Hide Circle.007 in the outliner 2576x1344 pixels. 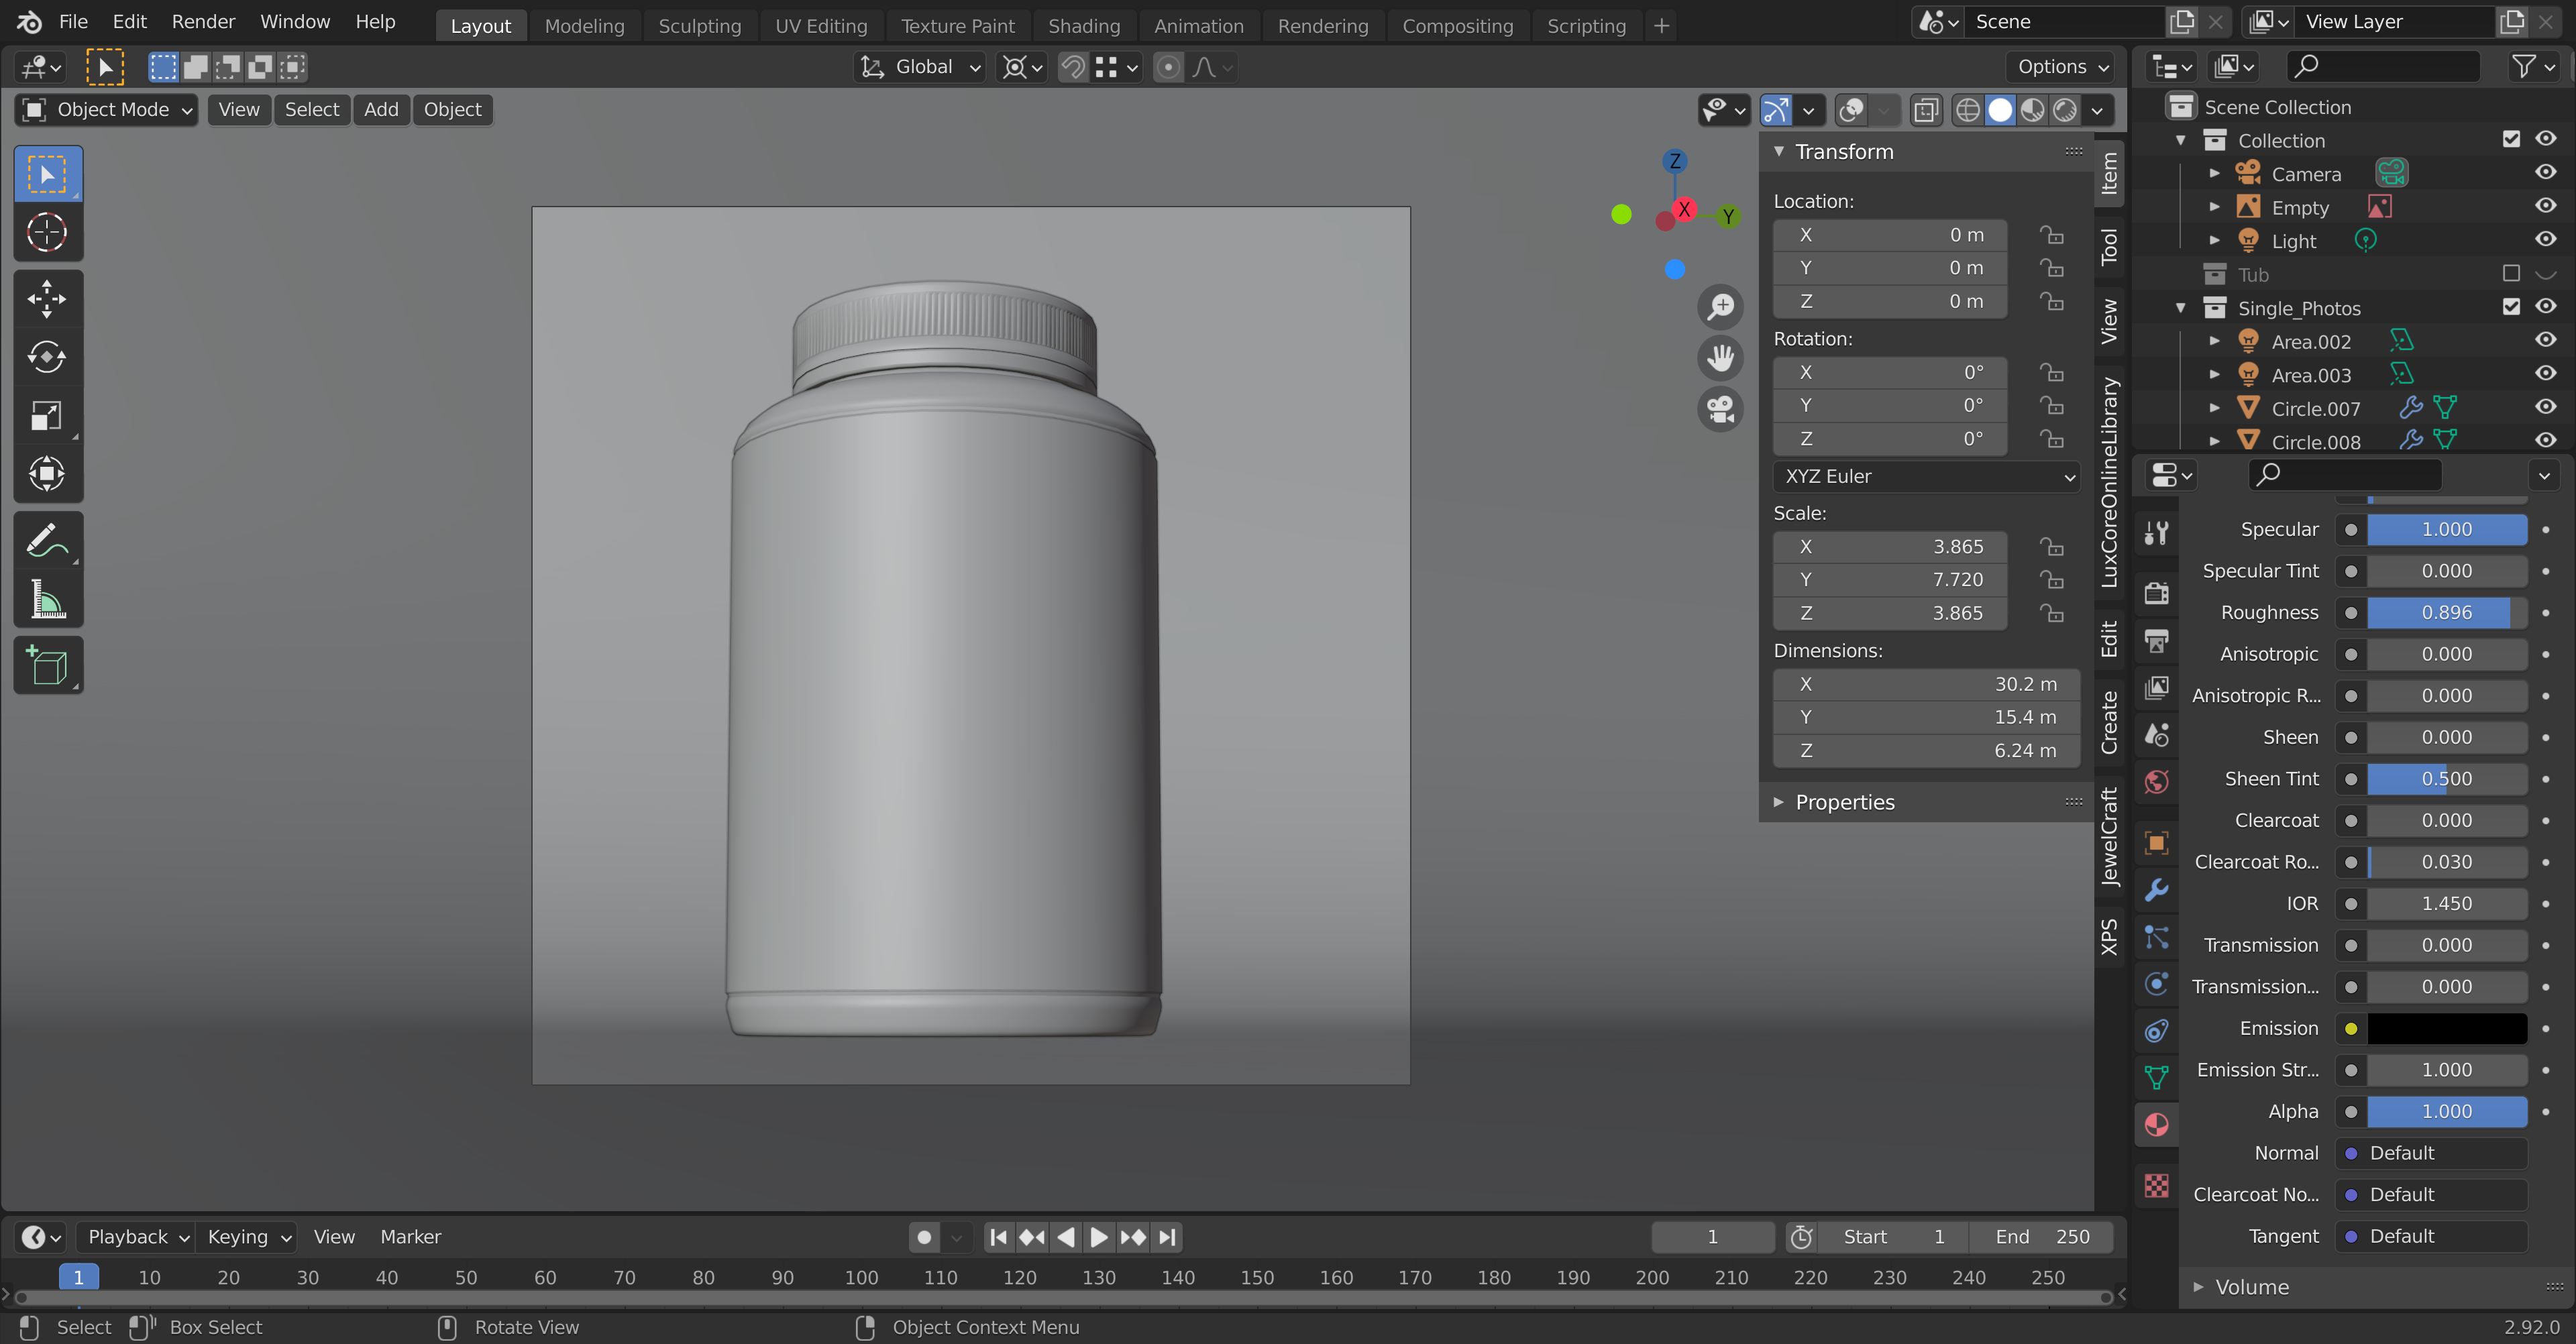2545,407
